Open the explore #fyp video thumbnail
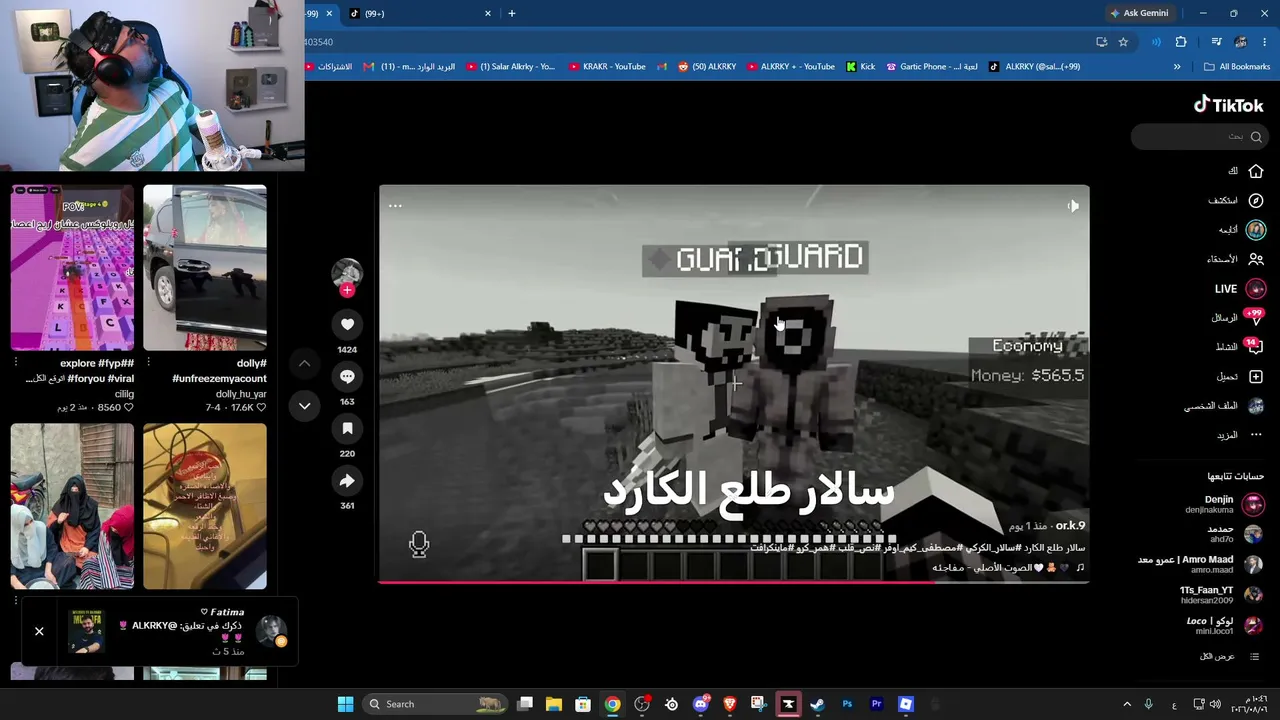The width and height of the screenshot is (1280, 720). pyautogui.click(x=72, y=267)
